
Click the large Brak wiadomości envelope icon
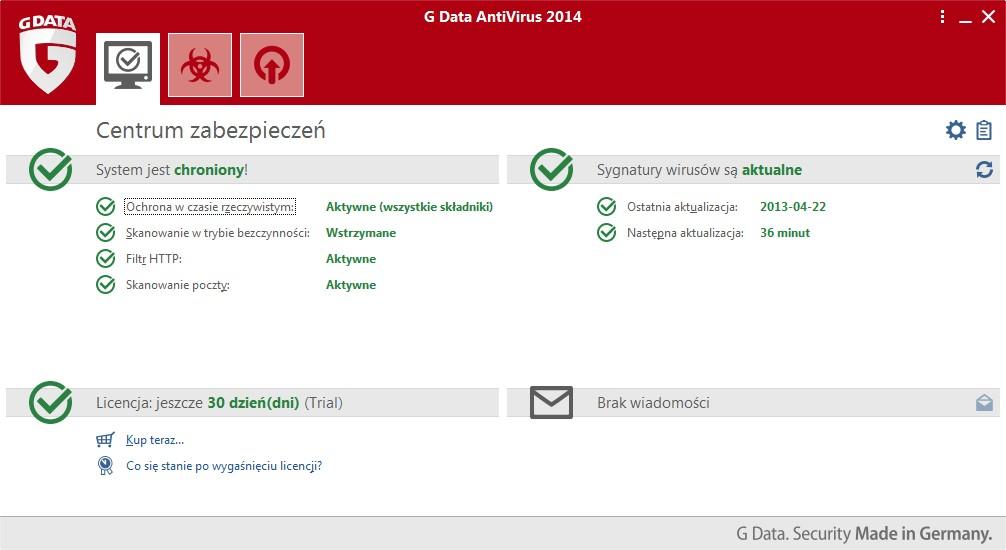point(551,402)
